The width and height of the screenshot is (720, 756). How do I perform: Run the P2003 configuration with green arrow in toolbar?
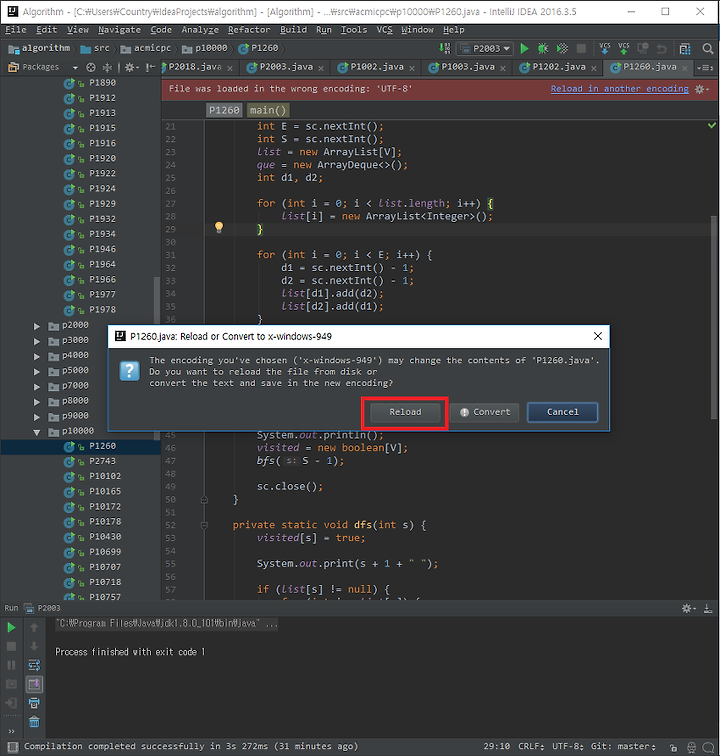524,48
